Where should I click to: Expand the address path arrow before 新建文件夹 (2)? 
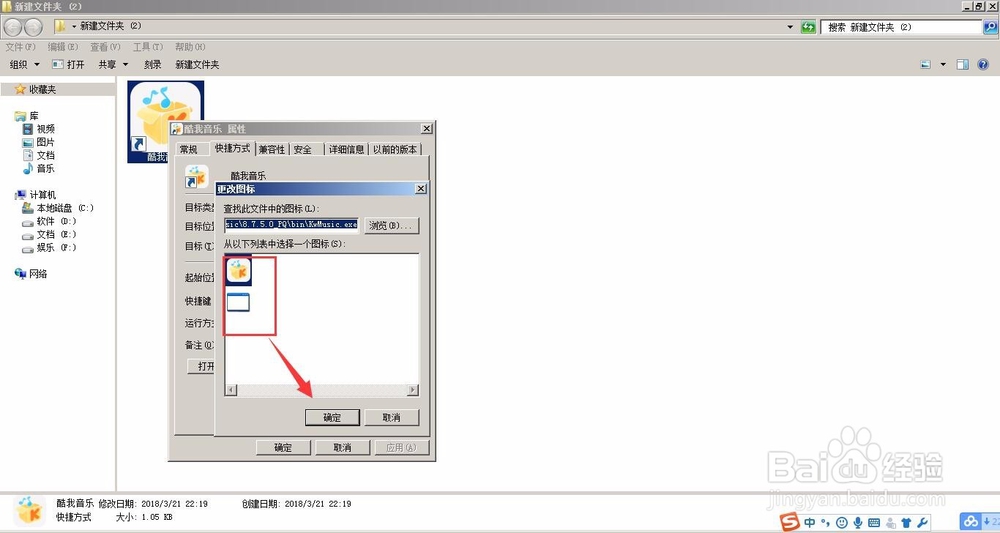point(74,26)
